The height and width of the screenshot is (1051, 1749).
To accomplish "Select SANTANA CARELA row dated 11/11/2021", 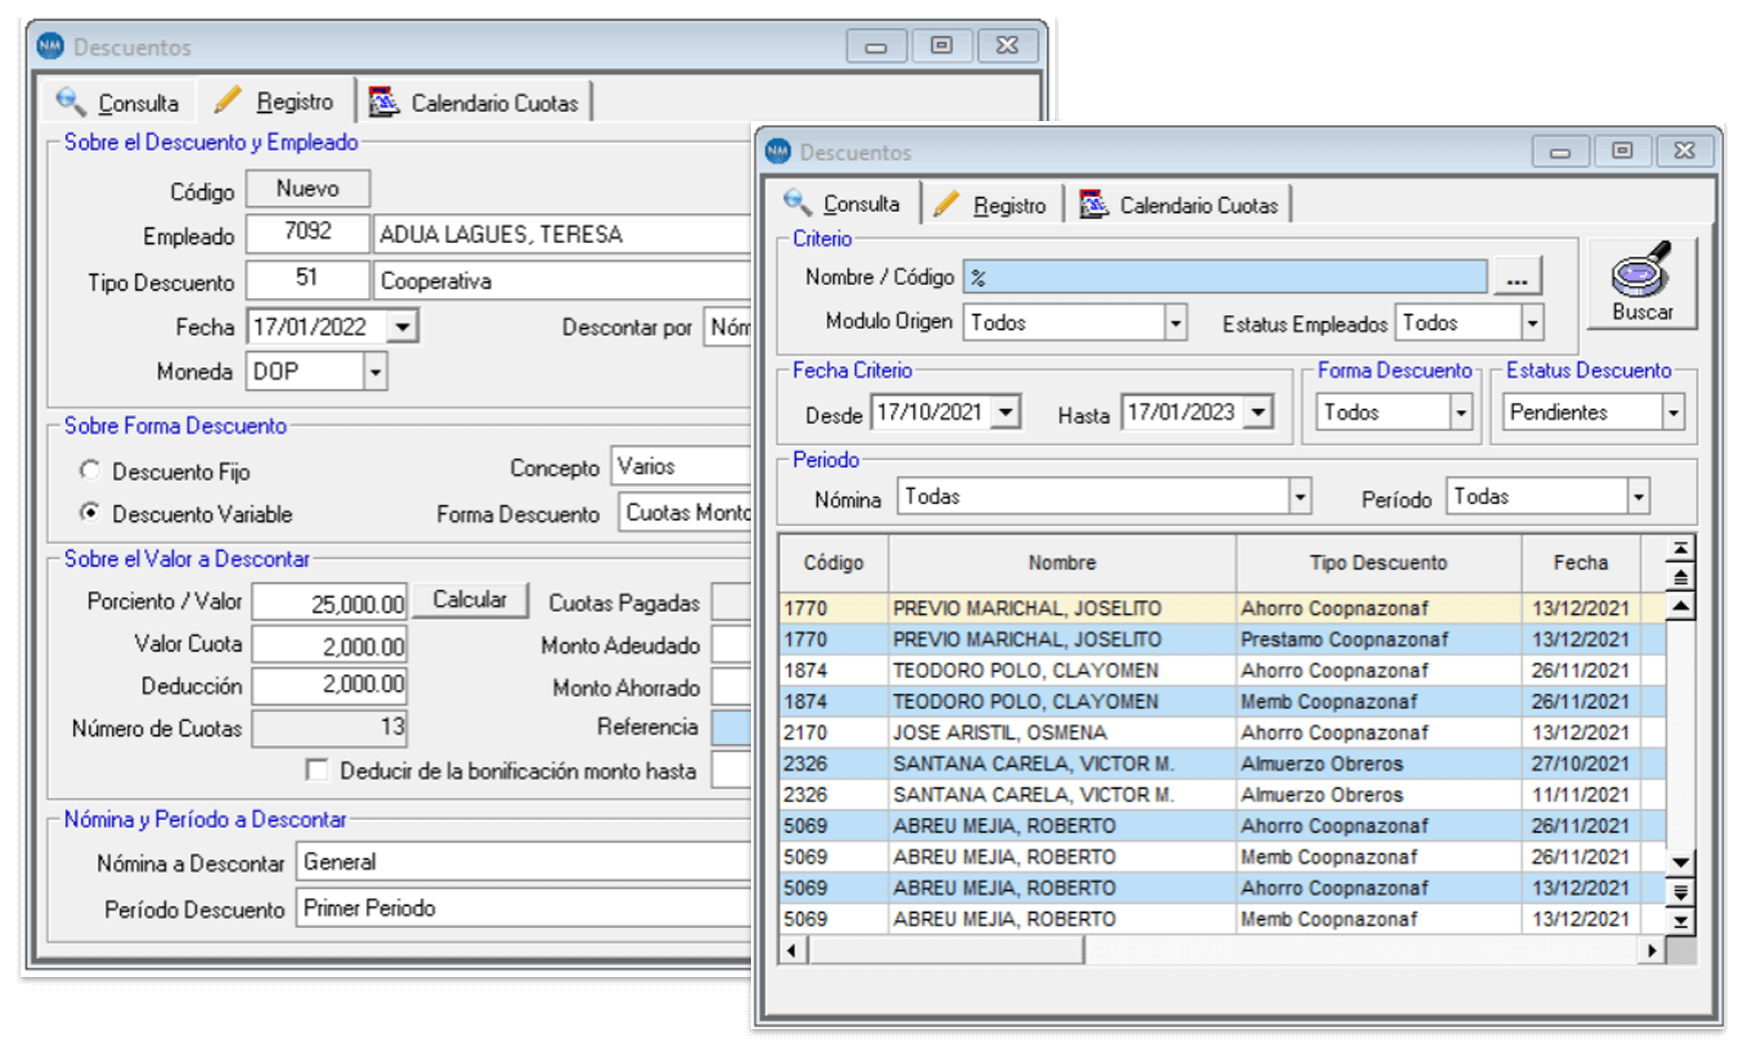I will pyautogui.click(x=1222, y=794).
